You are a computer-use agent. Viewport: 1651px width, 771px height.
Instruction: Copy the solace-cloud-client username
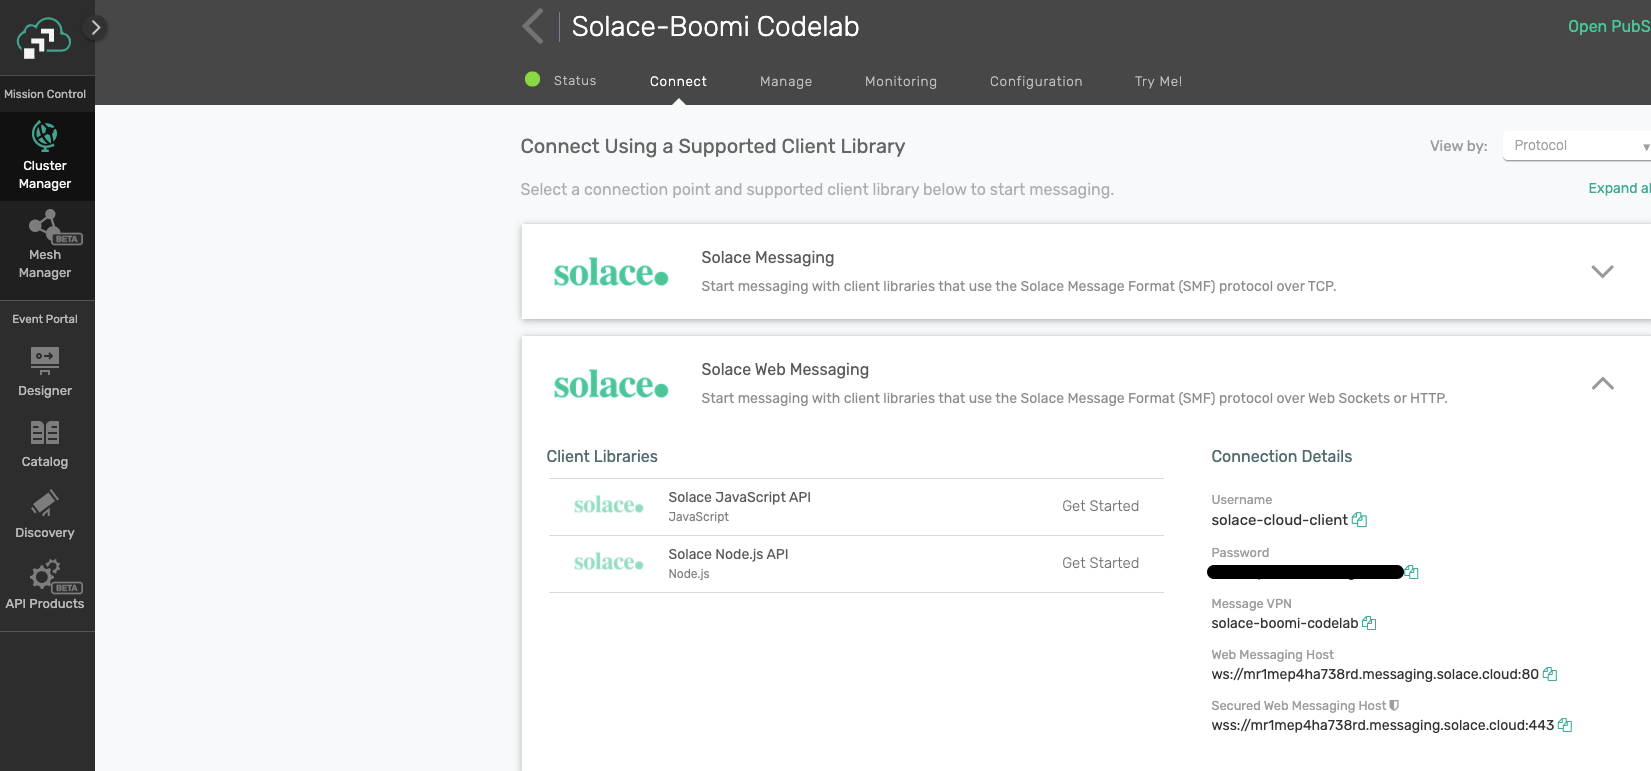1359,519
